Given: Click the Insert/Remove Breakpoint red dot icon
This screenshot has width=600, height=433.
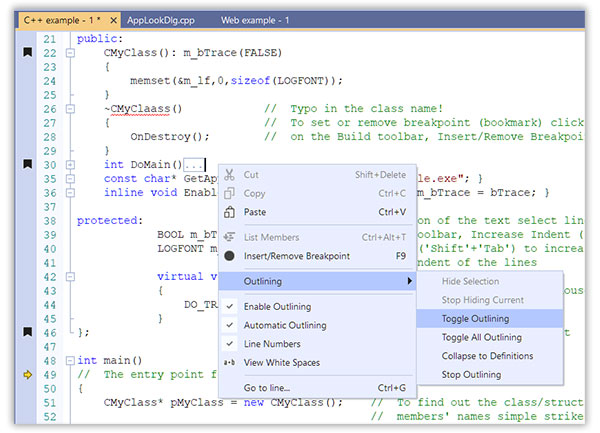Looking at the screenshot, I should [230, 256].
